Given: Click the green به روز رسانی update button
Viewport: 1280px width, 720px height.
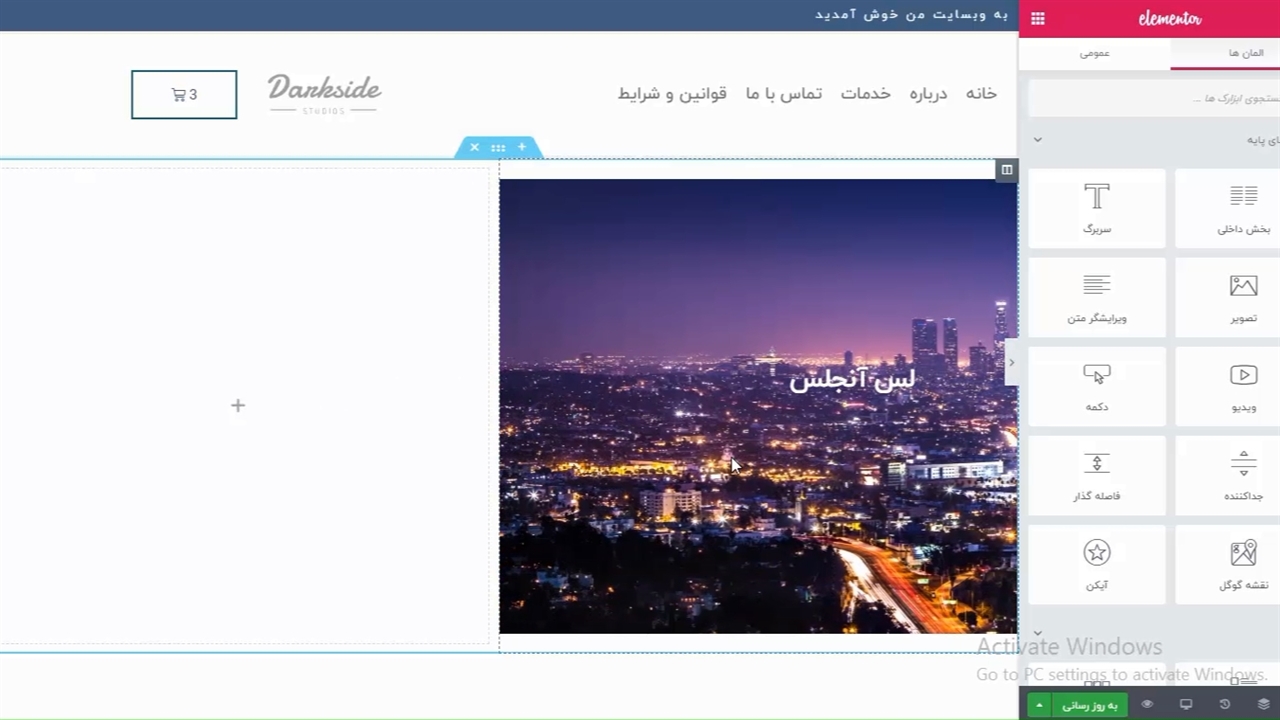Looking at the screenshot, I should (x=1089, y=705).
